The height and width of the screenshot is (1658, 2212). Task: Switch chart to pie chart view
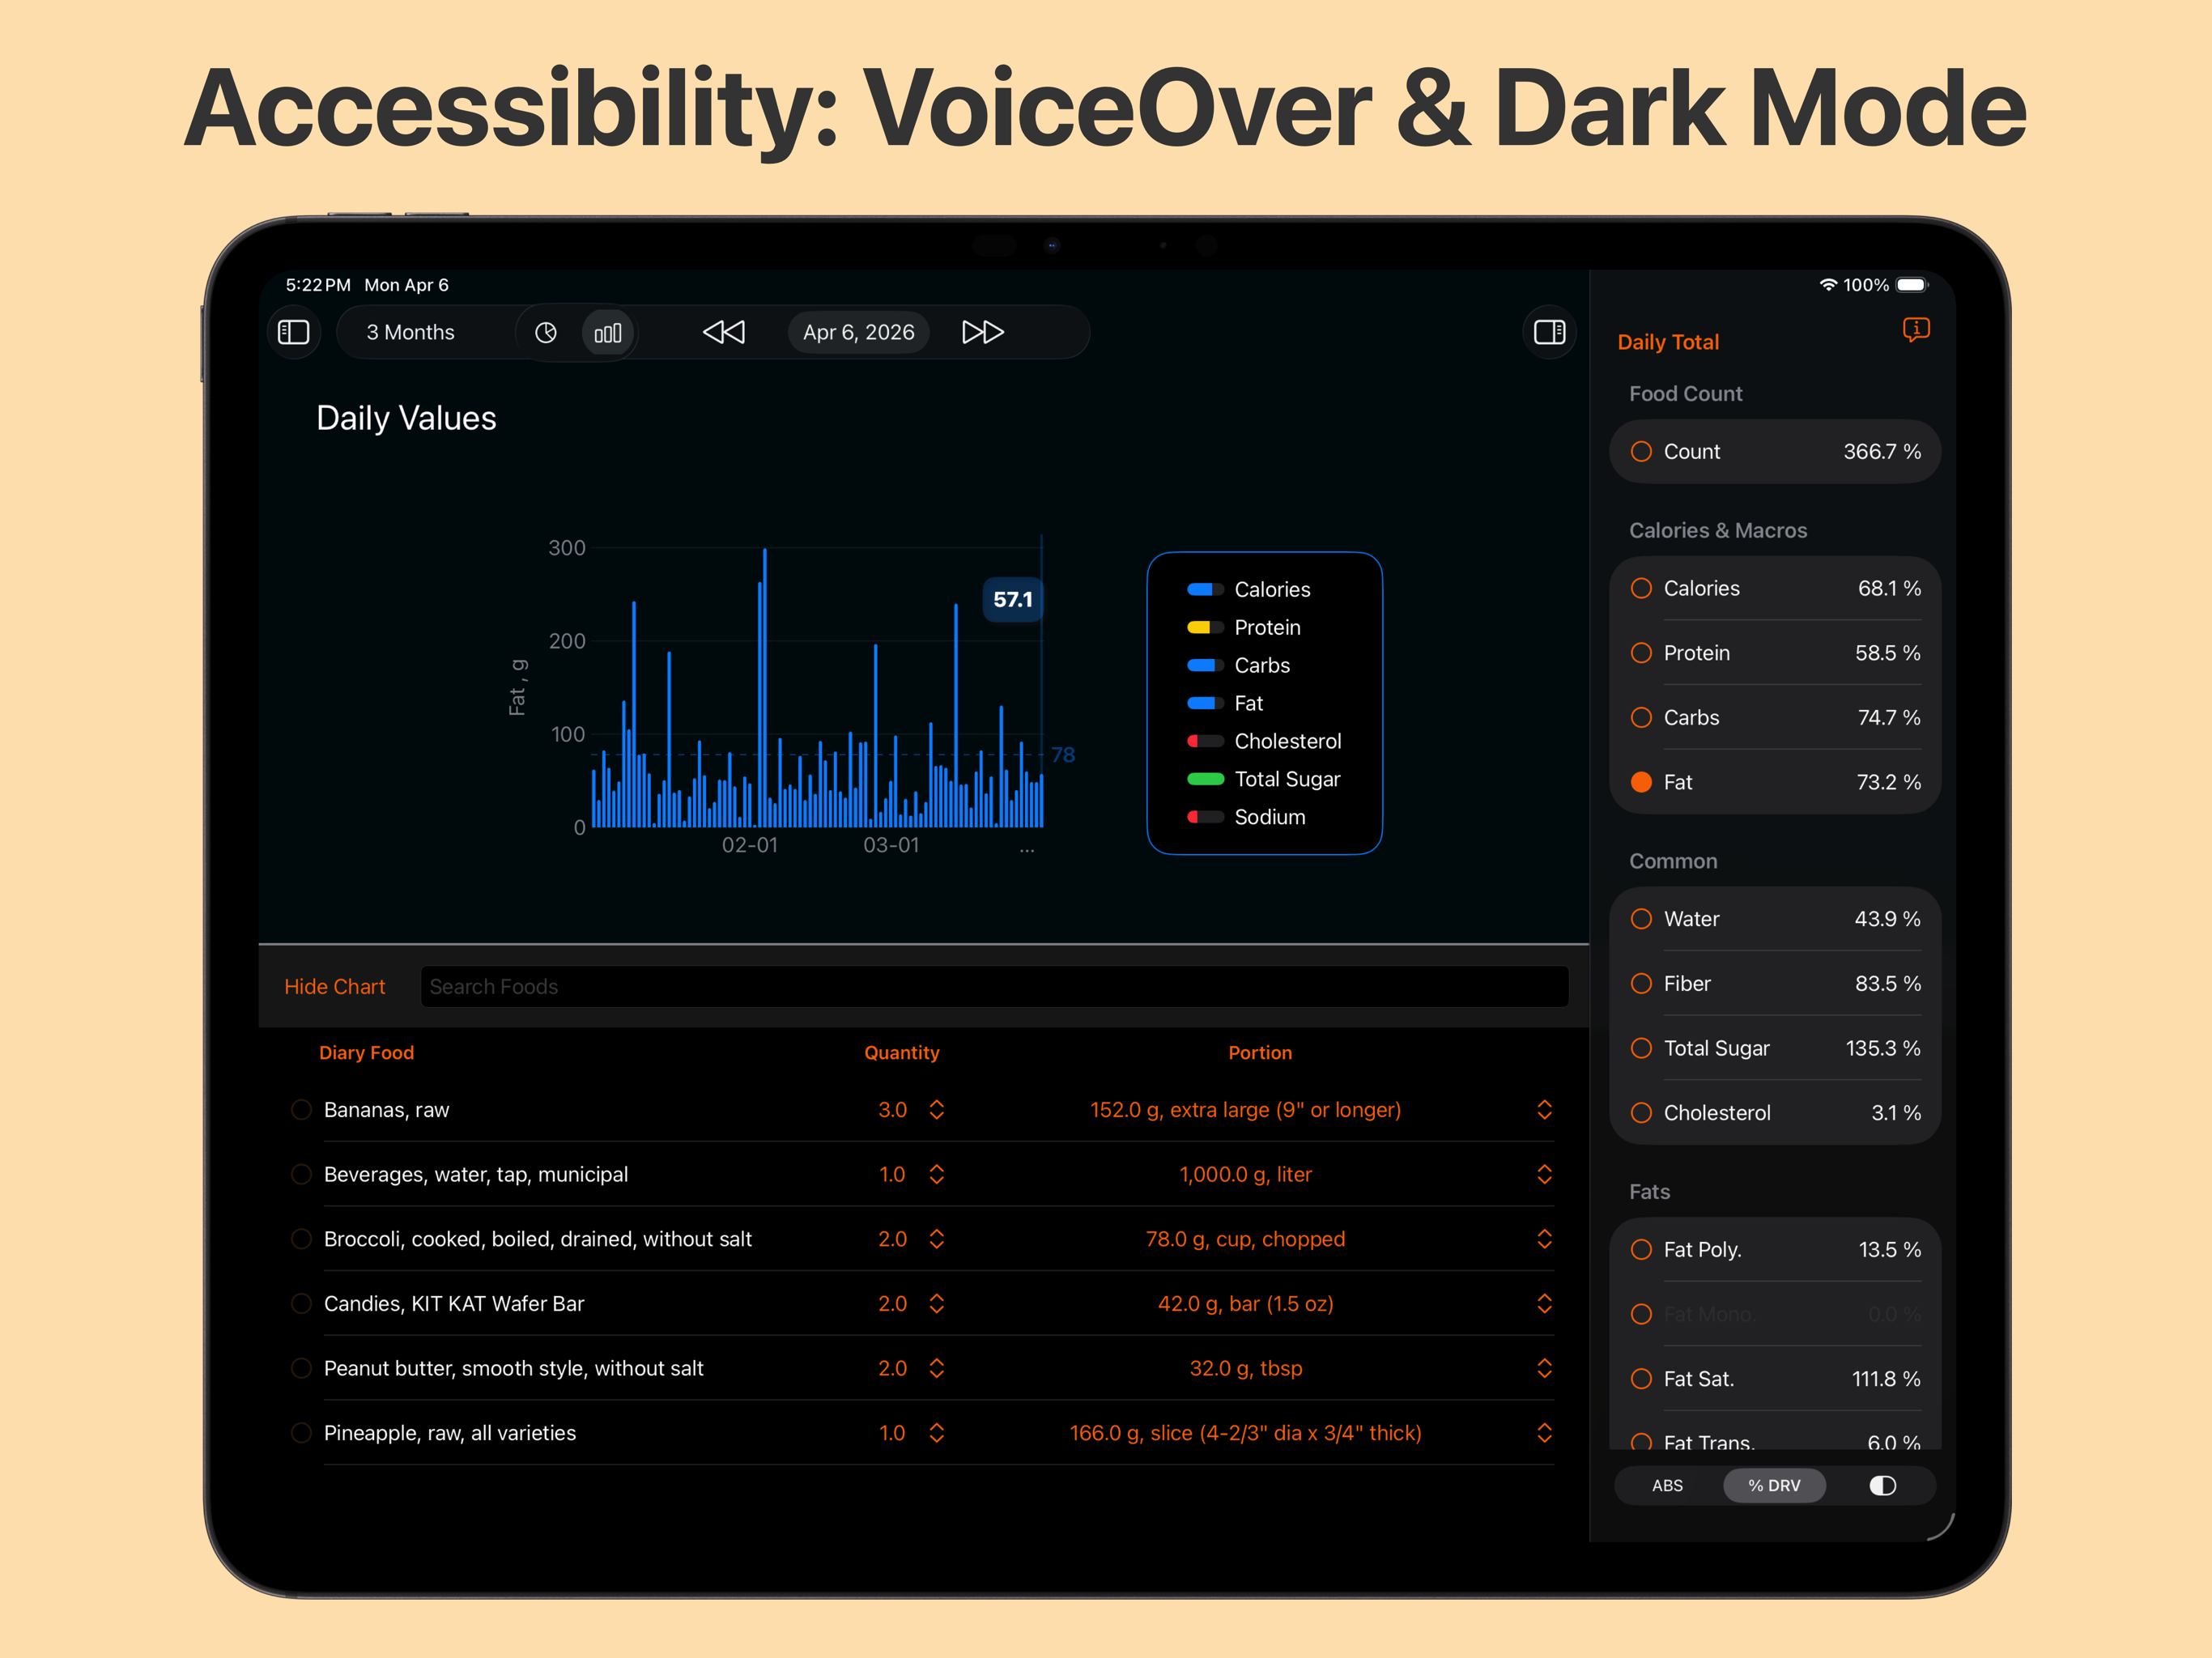tap(546, 332)
